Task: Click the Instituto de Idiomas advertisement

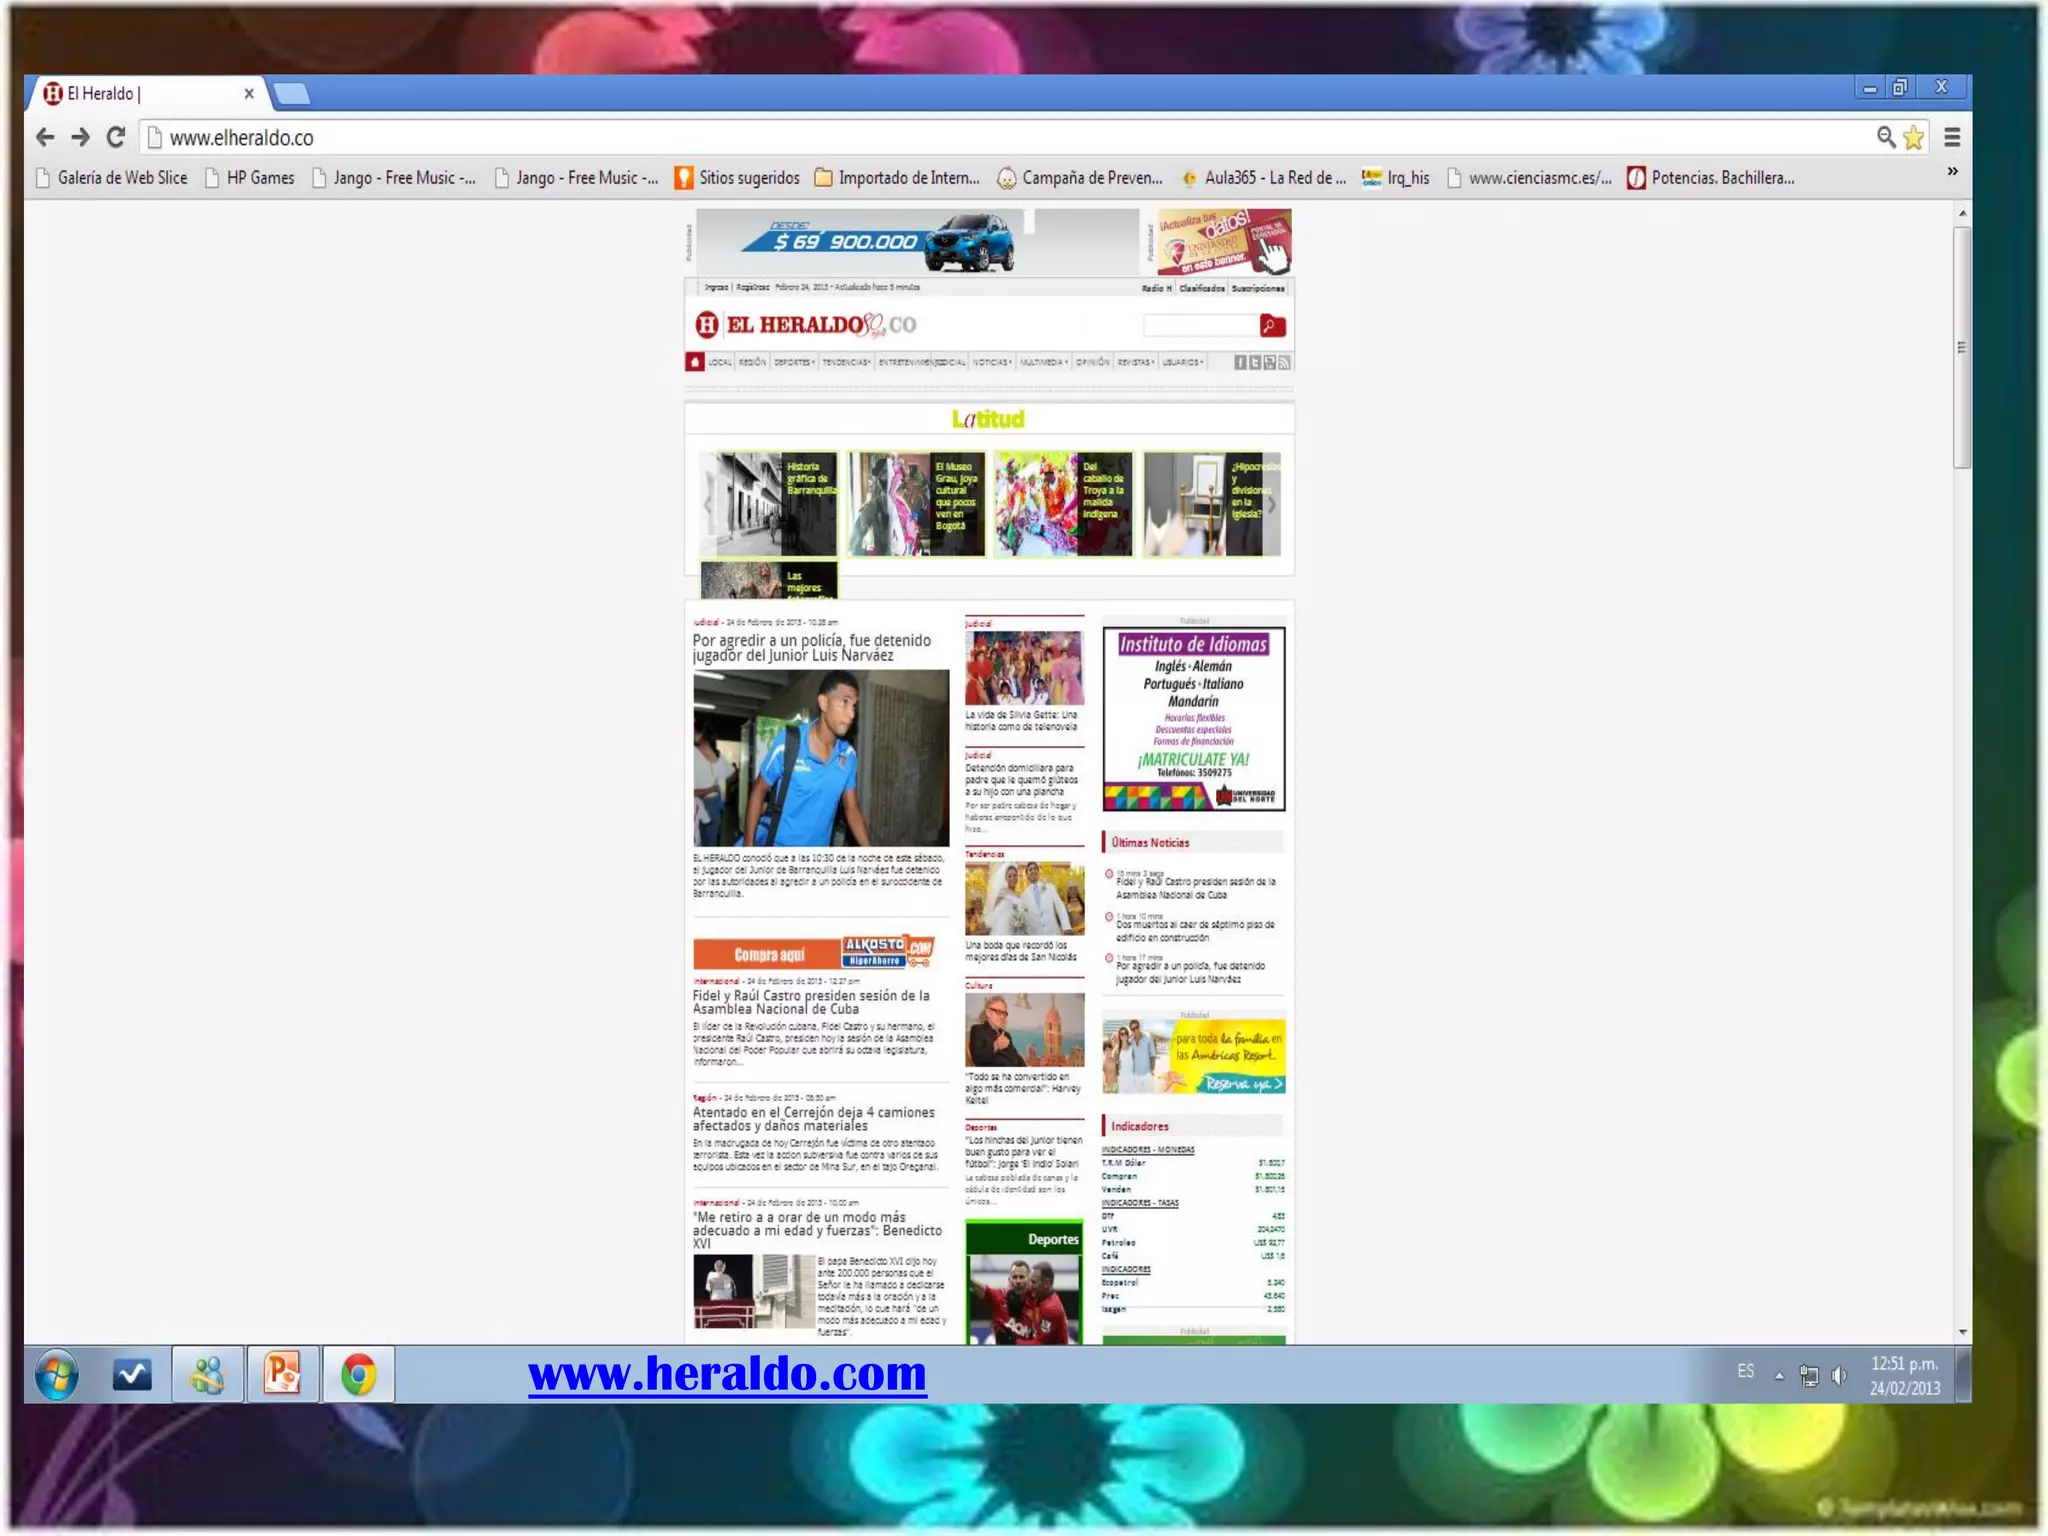Action: (x=1194, y=718)
